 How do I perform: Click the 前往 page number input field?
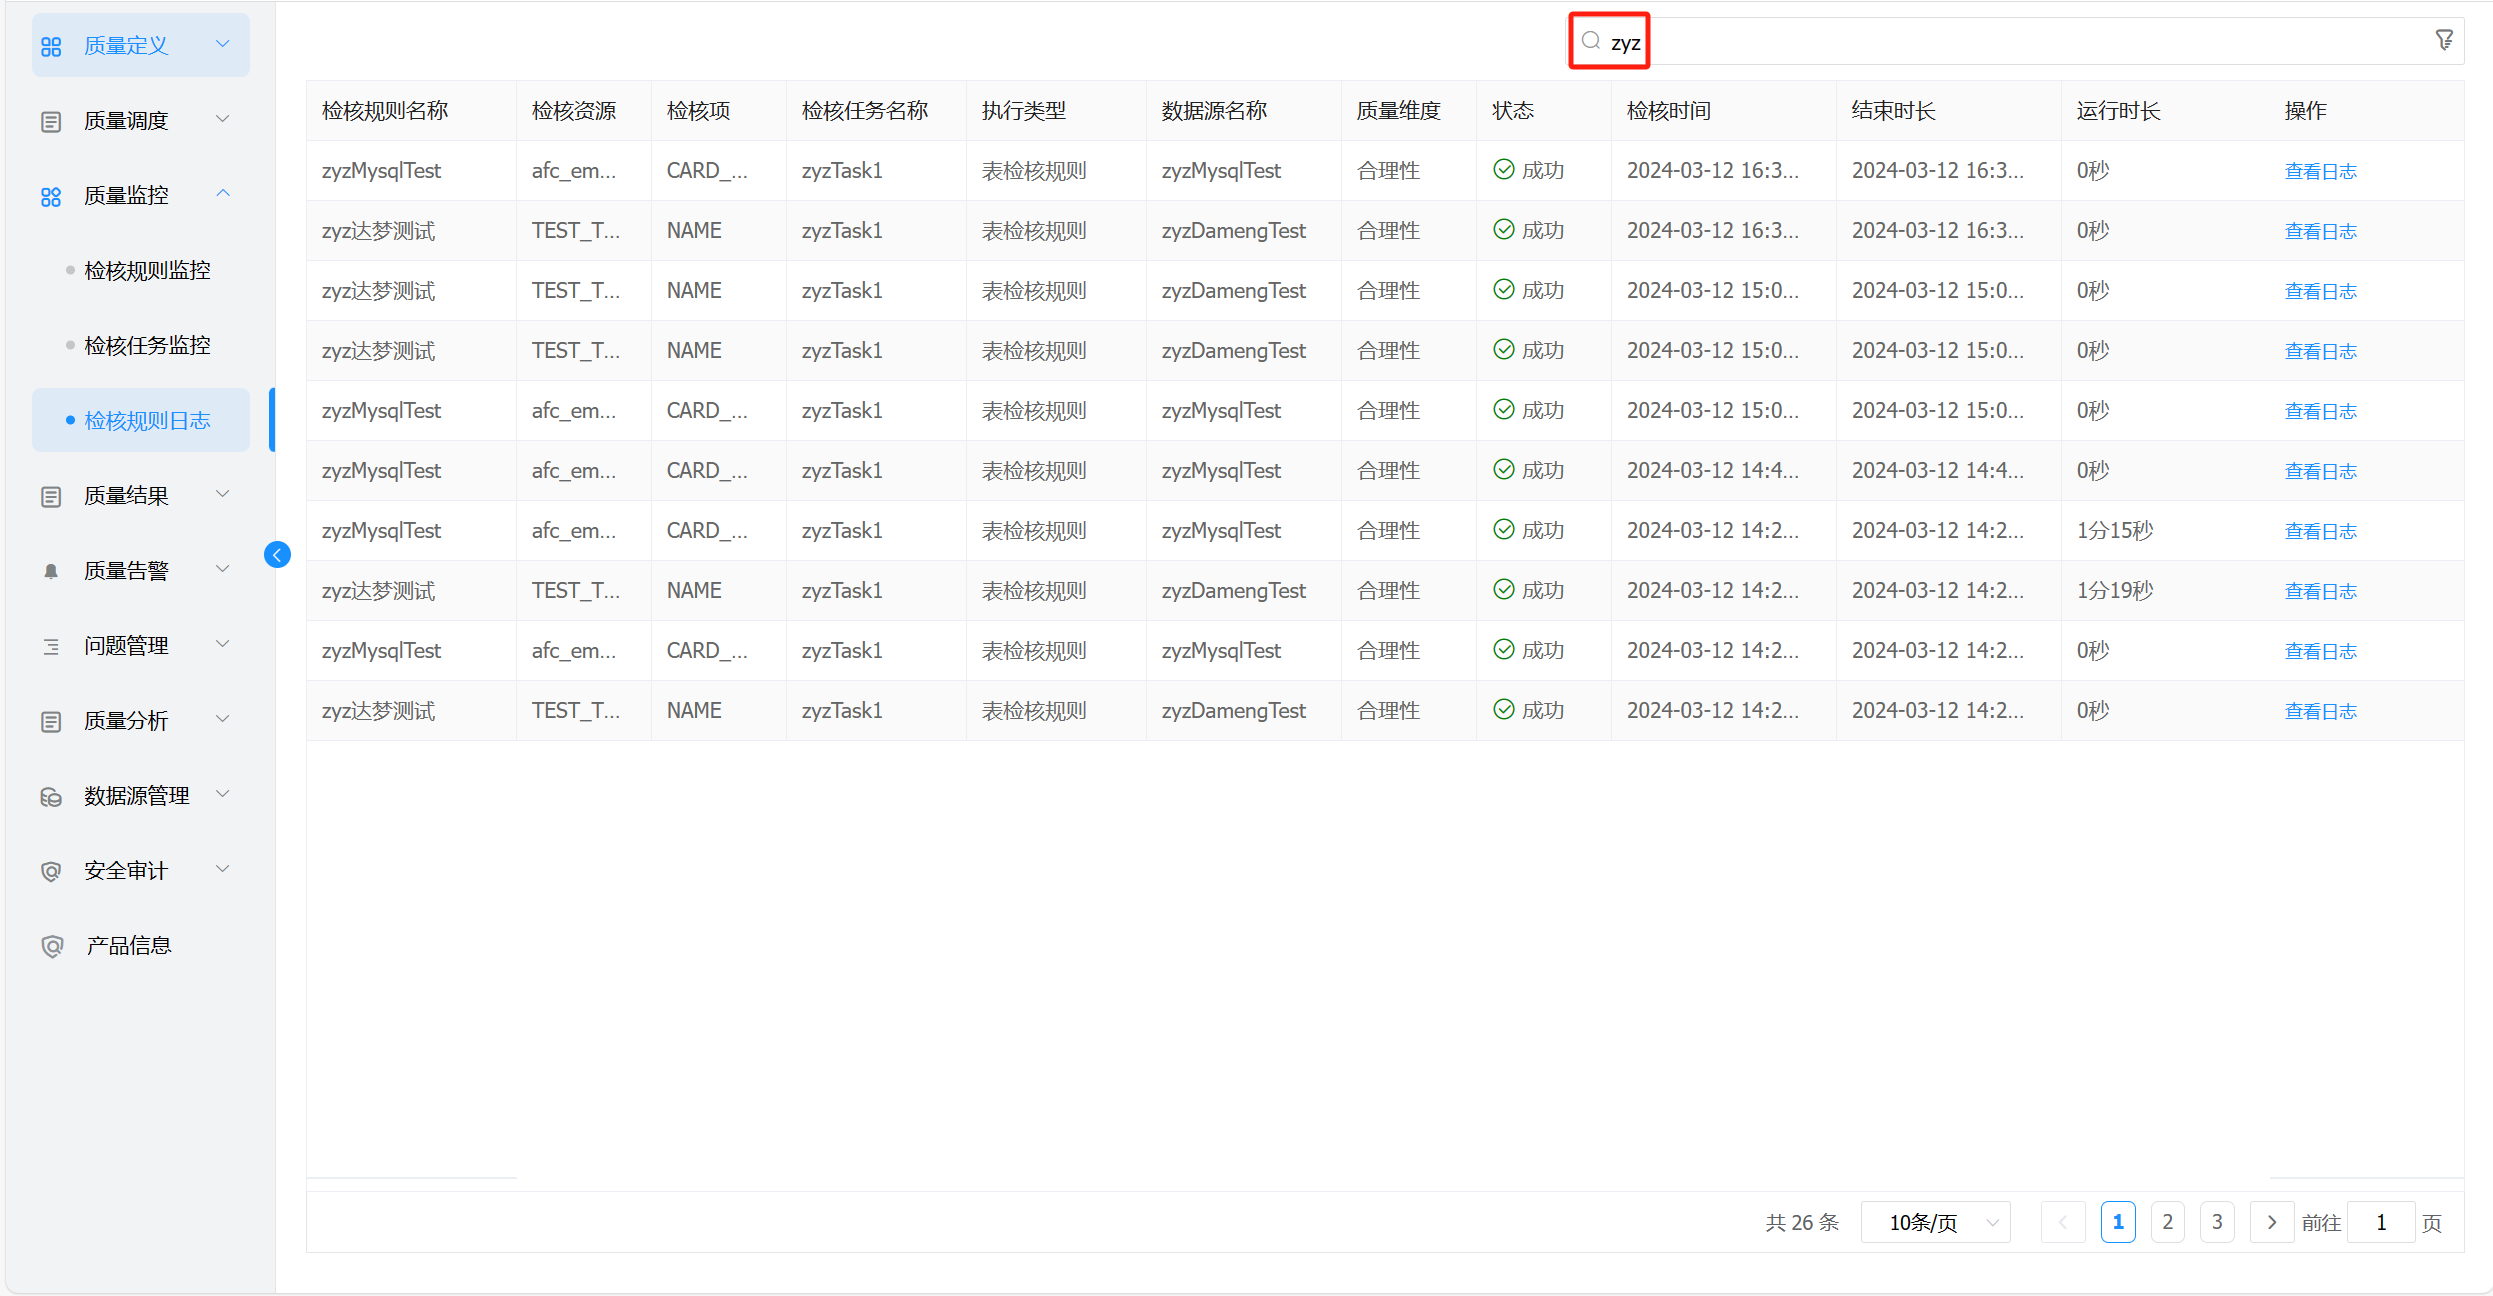click(x=2380, y=1222)
